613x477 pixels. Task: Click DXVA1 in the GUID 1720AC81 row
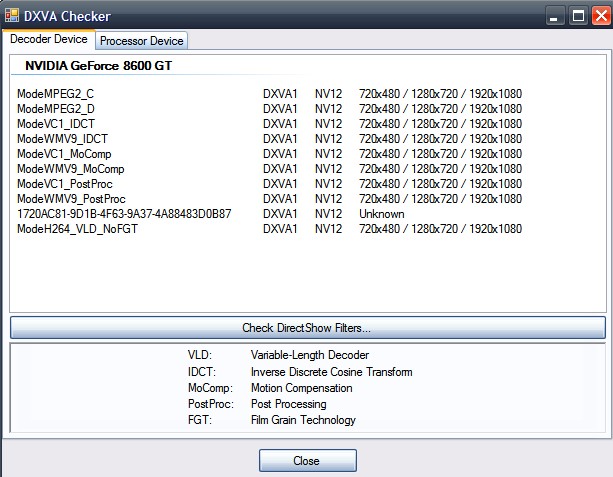pos(280,214)
